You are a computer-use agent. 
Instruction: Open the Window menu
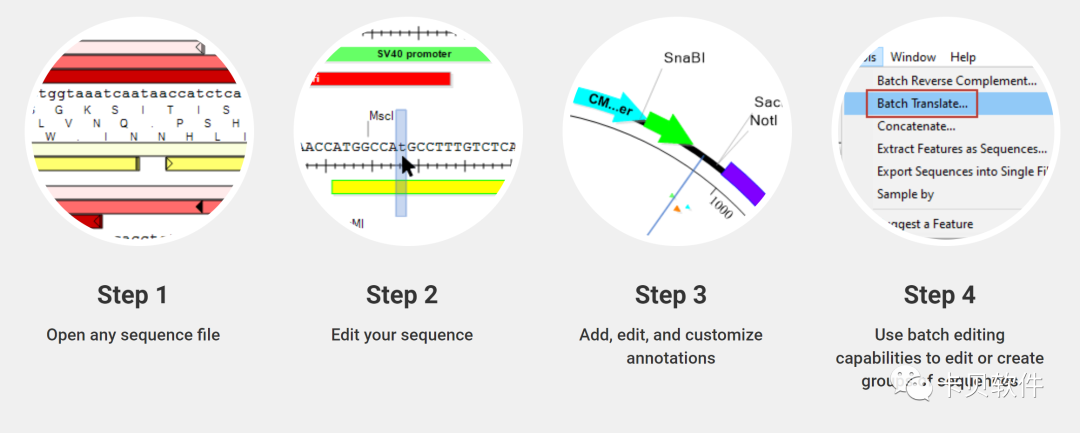coord(913,57)
